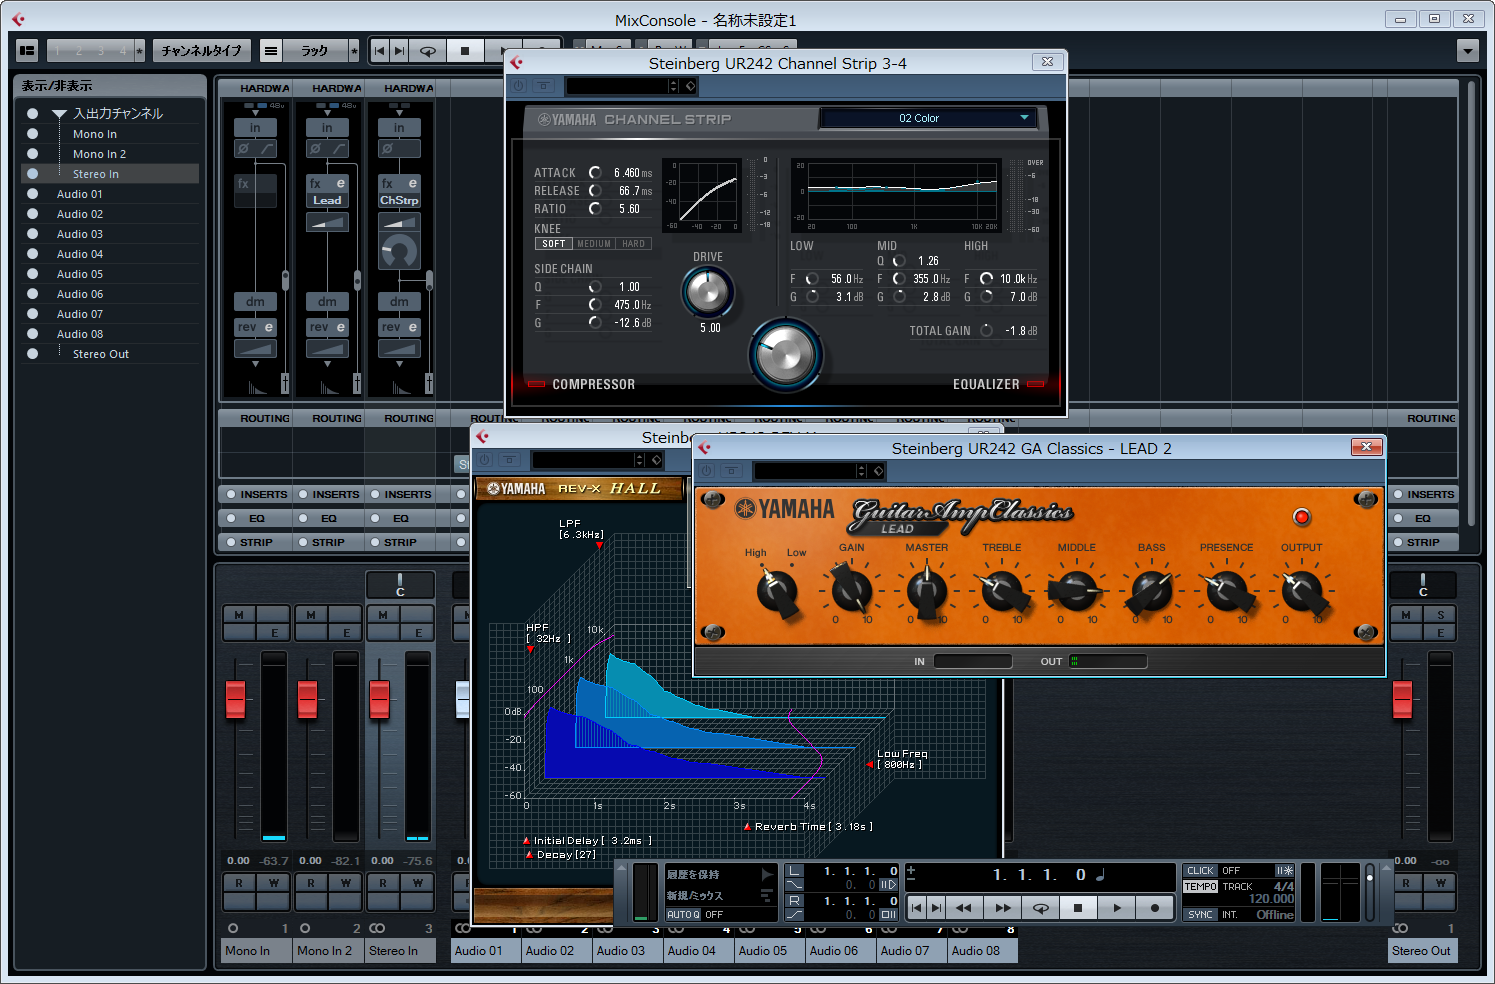Screen dimensions: 1495x984
Task: Click the Stereo Out red fader handle
Action: click(1403, 699)
